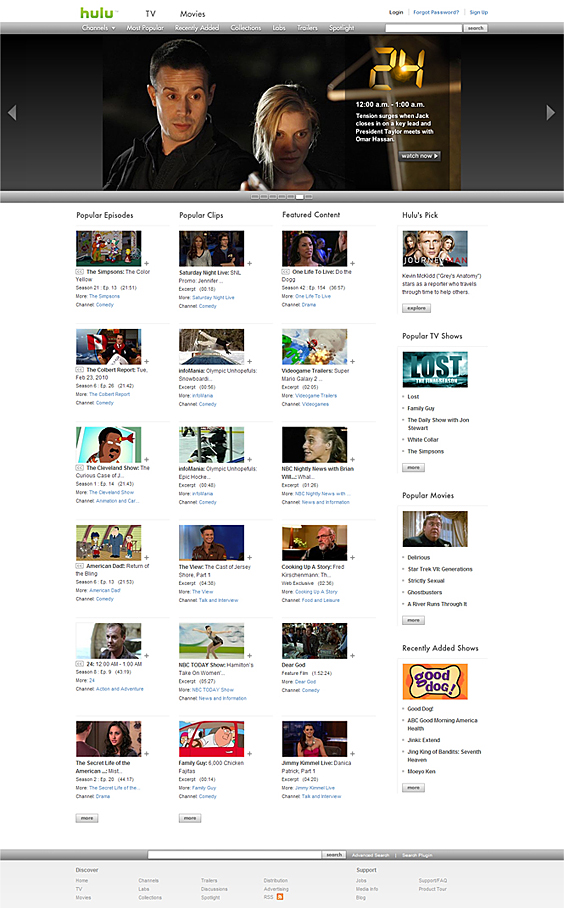Select the first carousel slide indicator

255,197
